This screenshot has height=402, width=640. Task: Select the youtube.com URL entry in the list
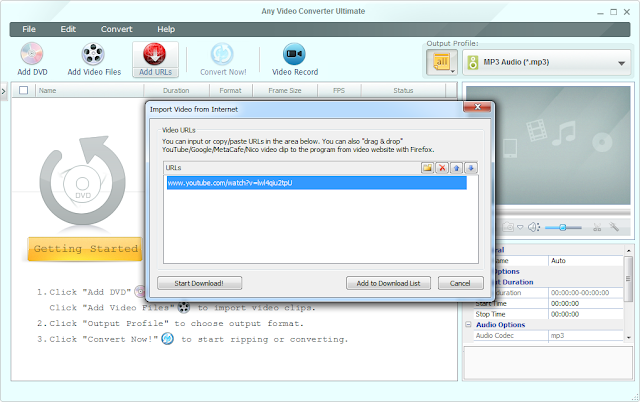[316, 183]
